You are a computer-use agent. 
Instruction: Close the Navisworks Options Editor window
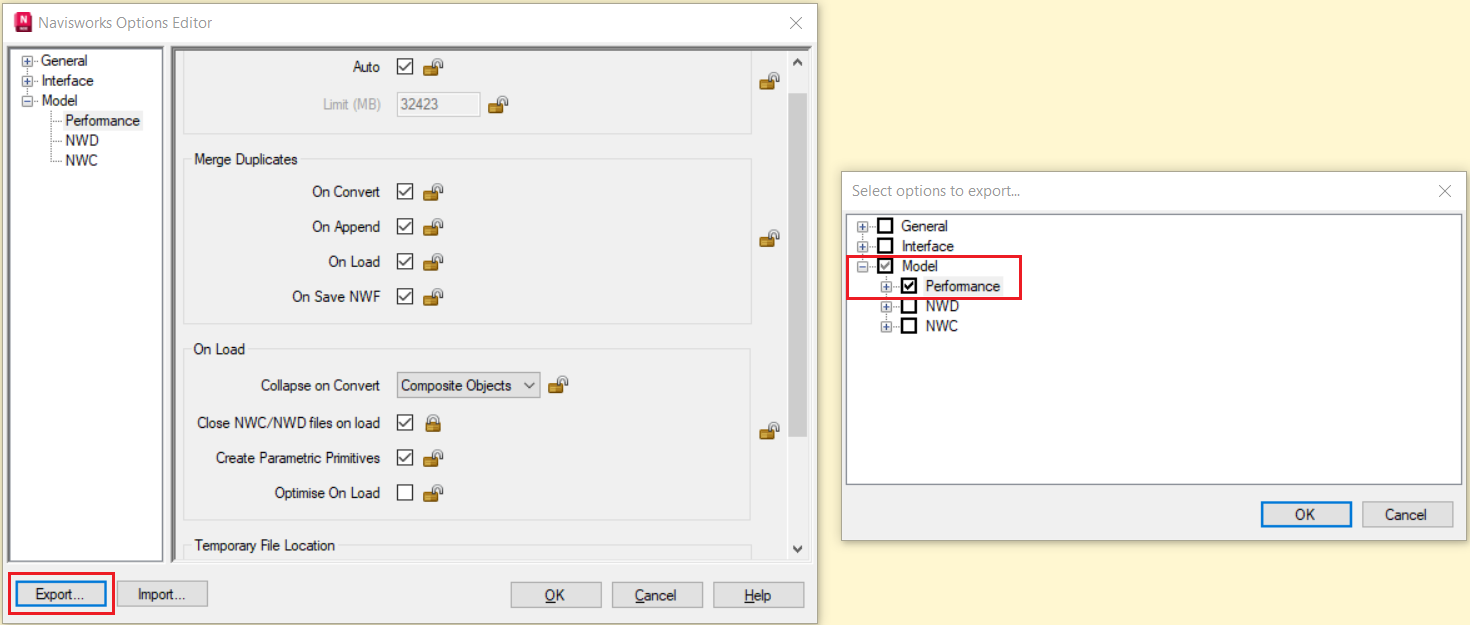(x=795, y=23)
